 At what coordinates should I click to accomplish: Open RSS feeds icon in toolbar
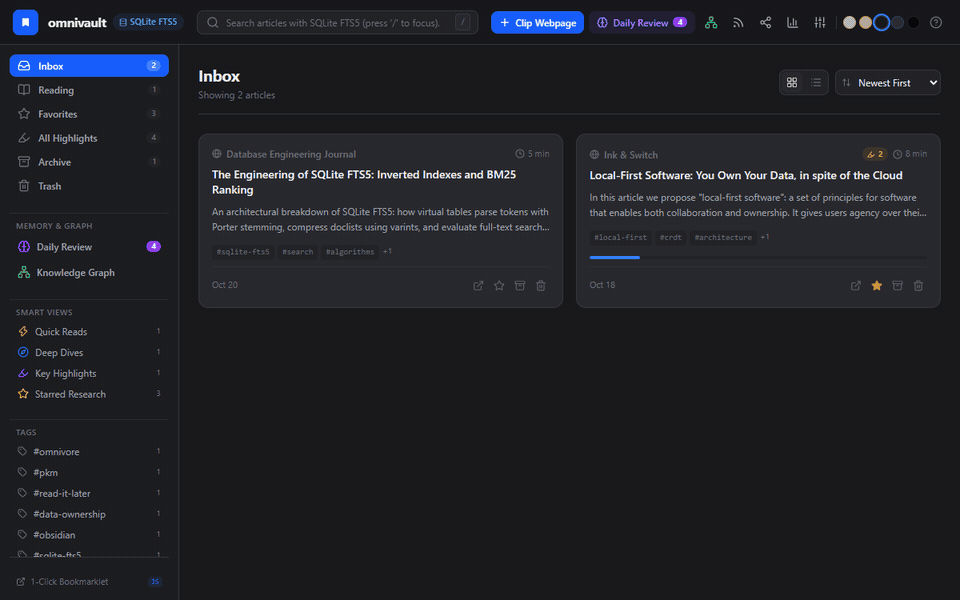738,23
